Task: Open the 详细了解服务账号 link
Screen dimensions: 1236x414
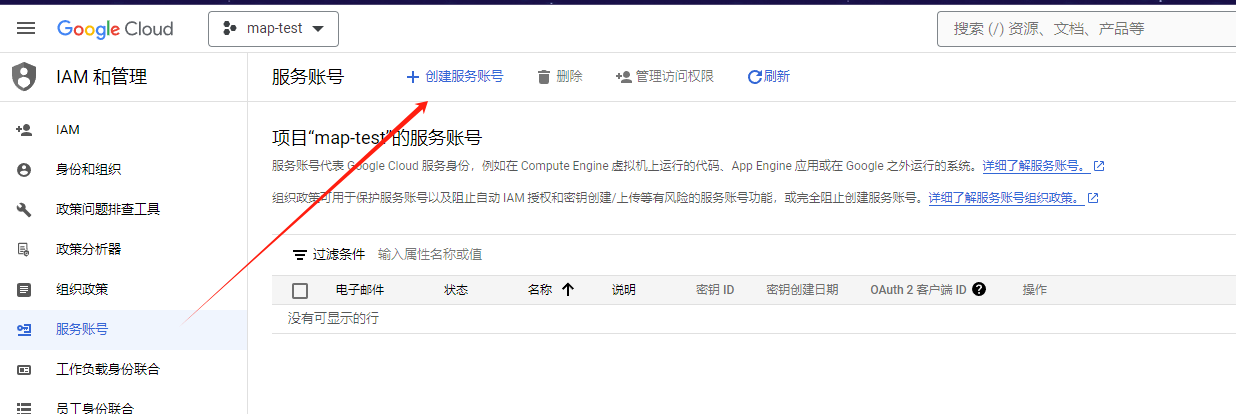Action: (x=1035, y=166)
